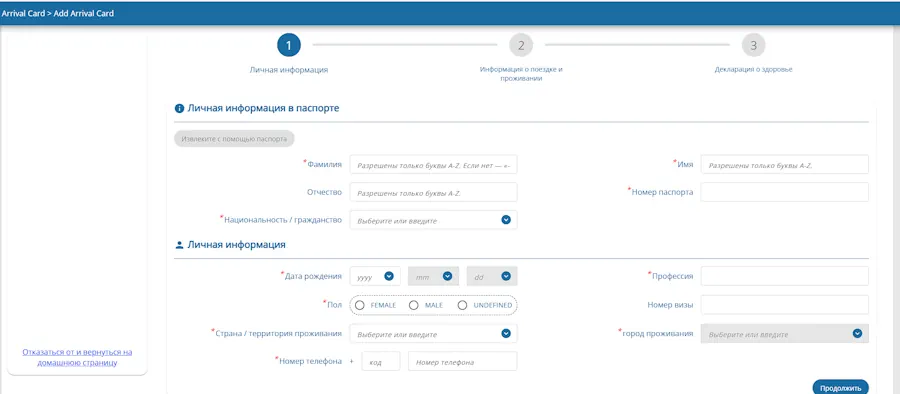This screenshot has width=900, height=394.
Task: Select the MALE radio button
Action: pyautogui.click(x=413, y=306)
